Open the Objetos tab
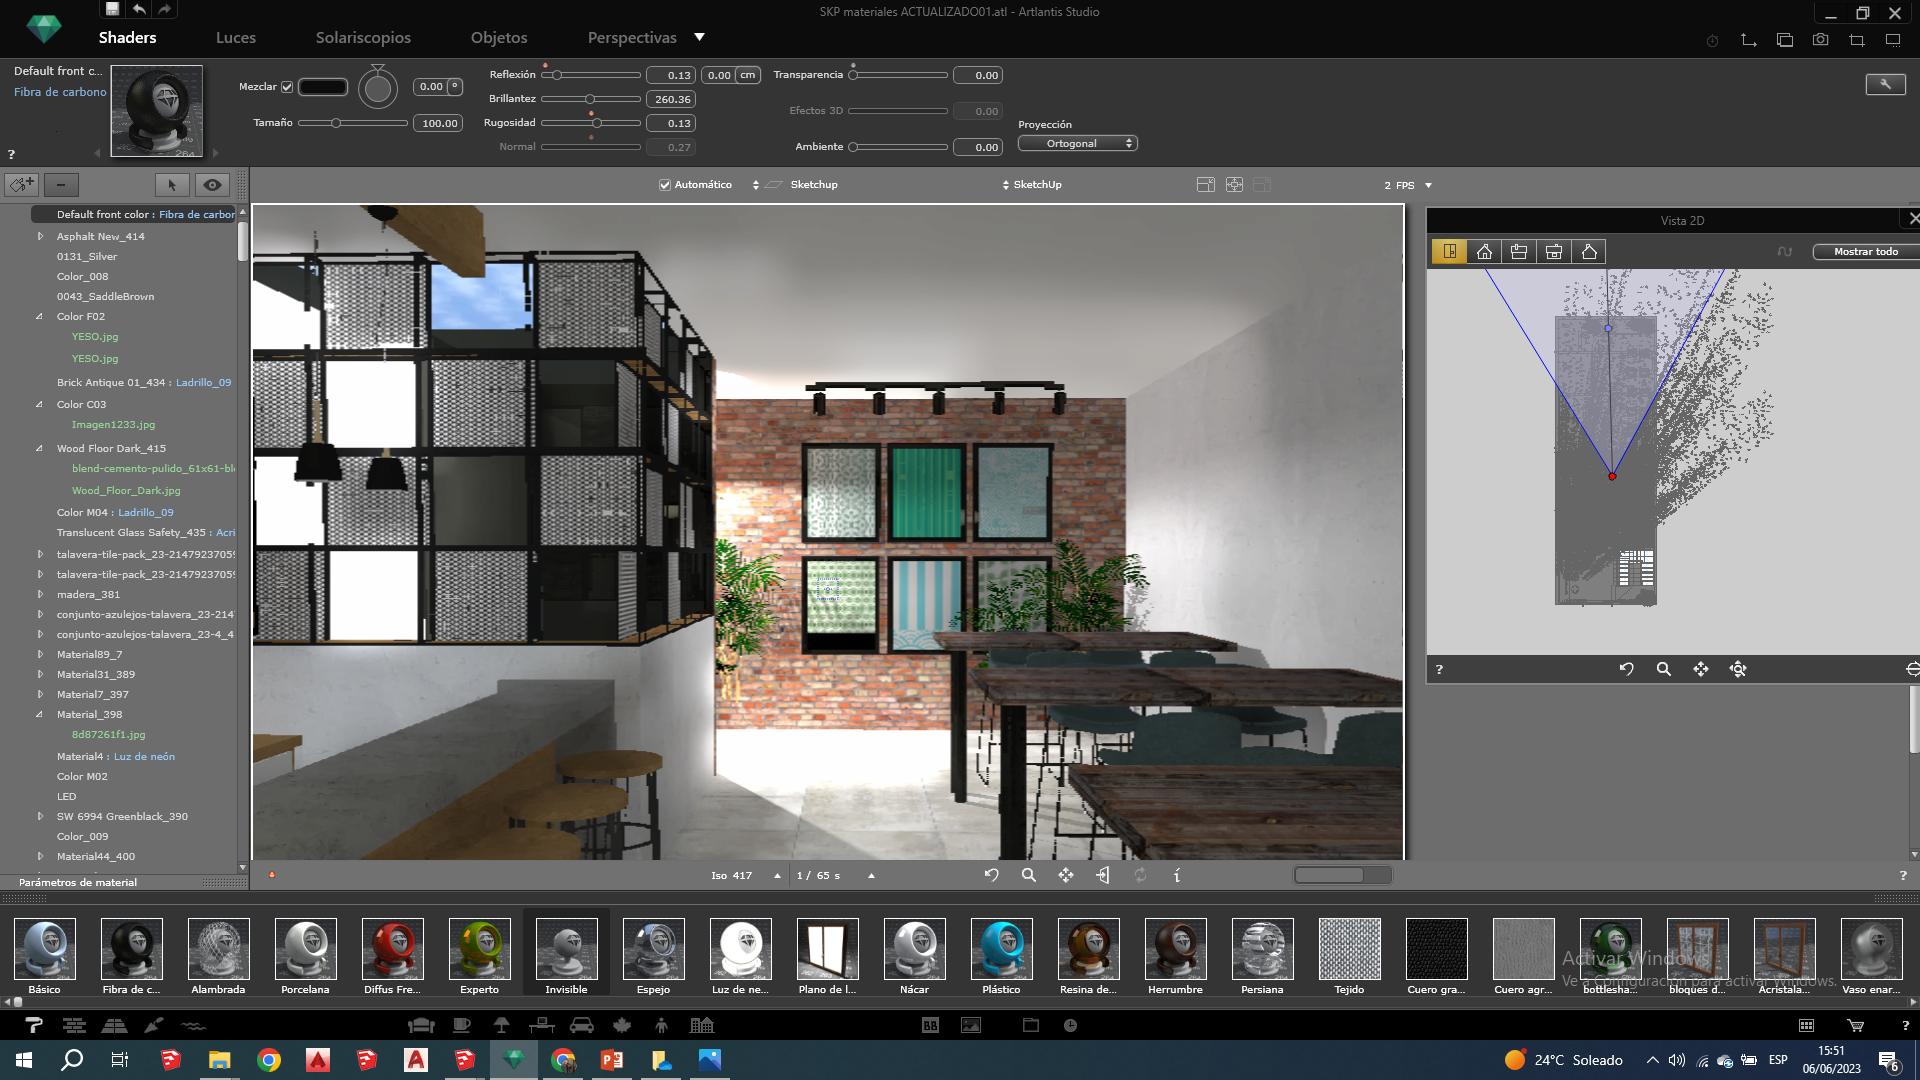Screen dimensions: 1920x1080 (499, 38)
